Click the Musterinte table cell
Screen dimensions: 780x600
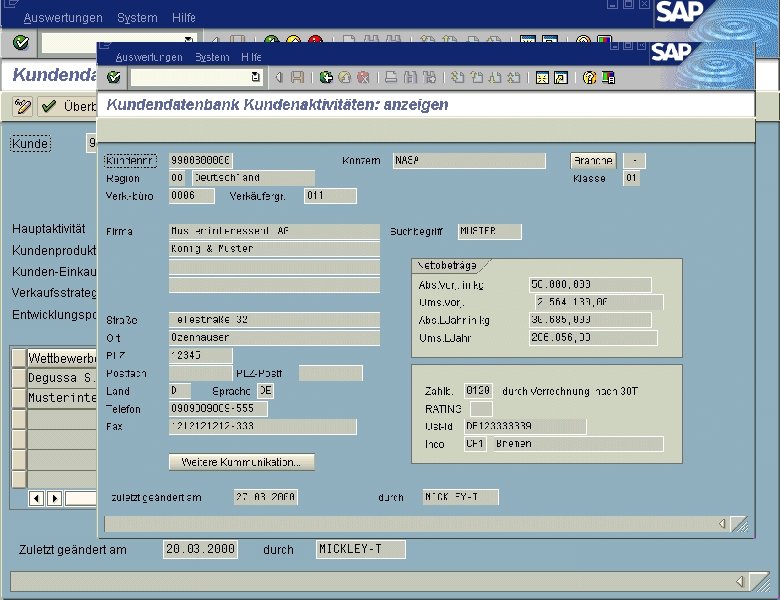(62, 398)
